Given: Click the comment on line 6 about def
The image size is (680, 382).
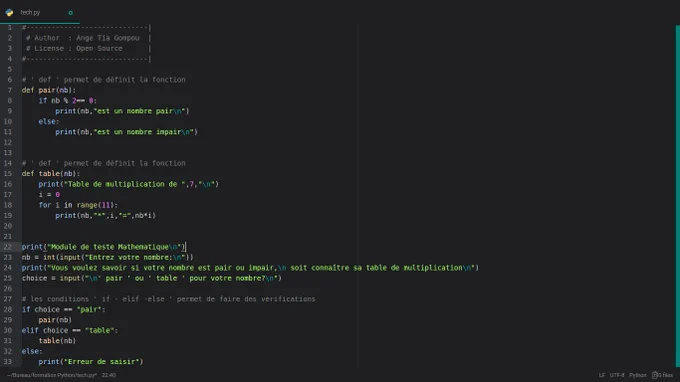Looking at the screenshot, I should pyautogui.click(x=104, y=80).
